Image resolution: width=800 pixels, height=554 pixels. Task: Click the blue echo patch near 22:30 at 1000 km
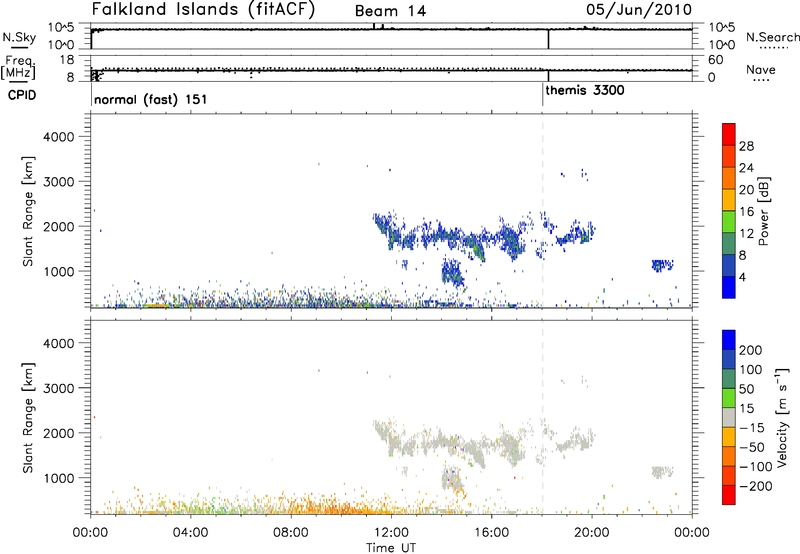click(x=662, y=265)
